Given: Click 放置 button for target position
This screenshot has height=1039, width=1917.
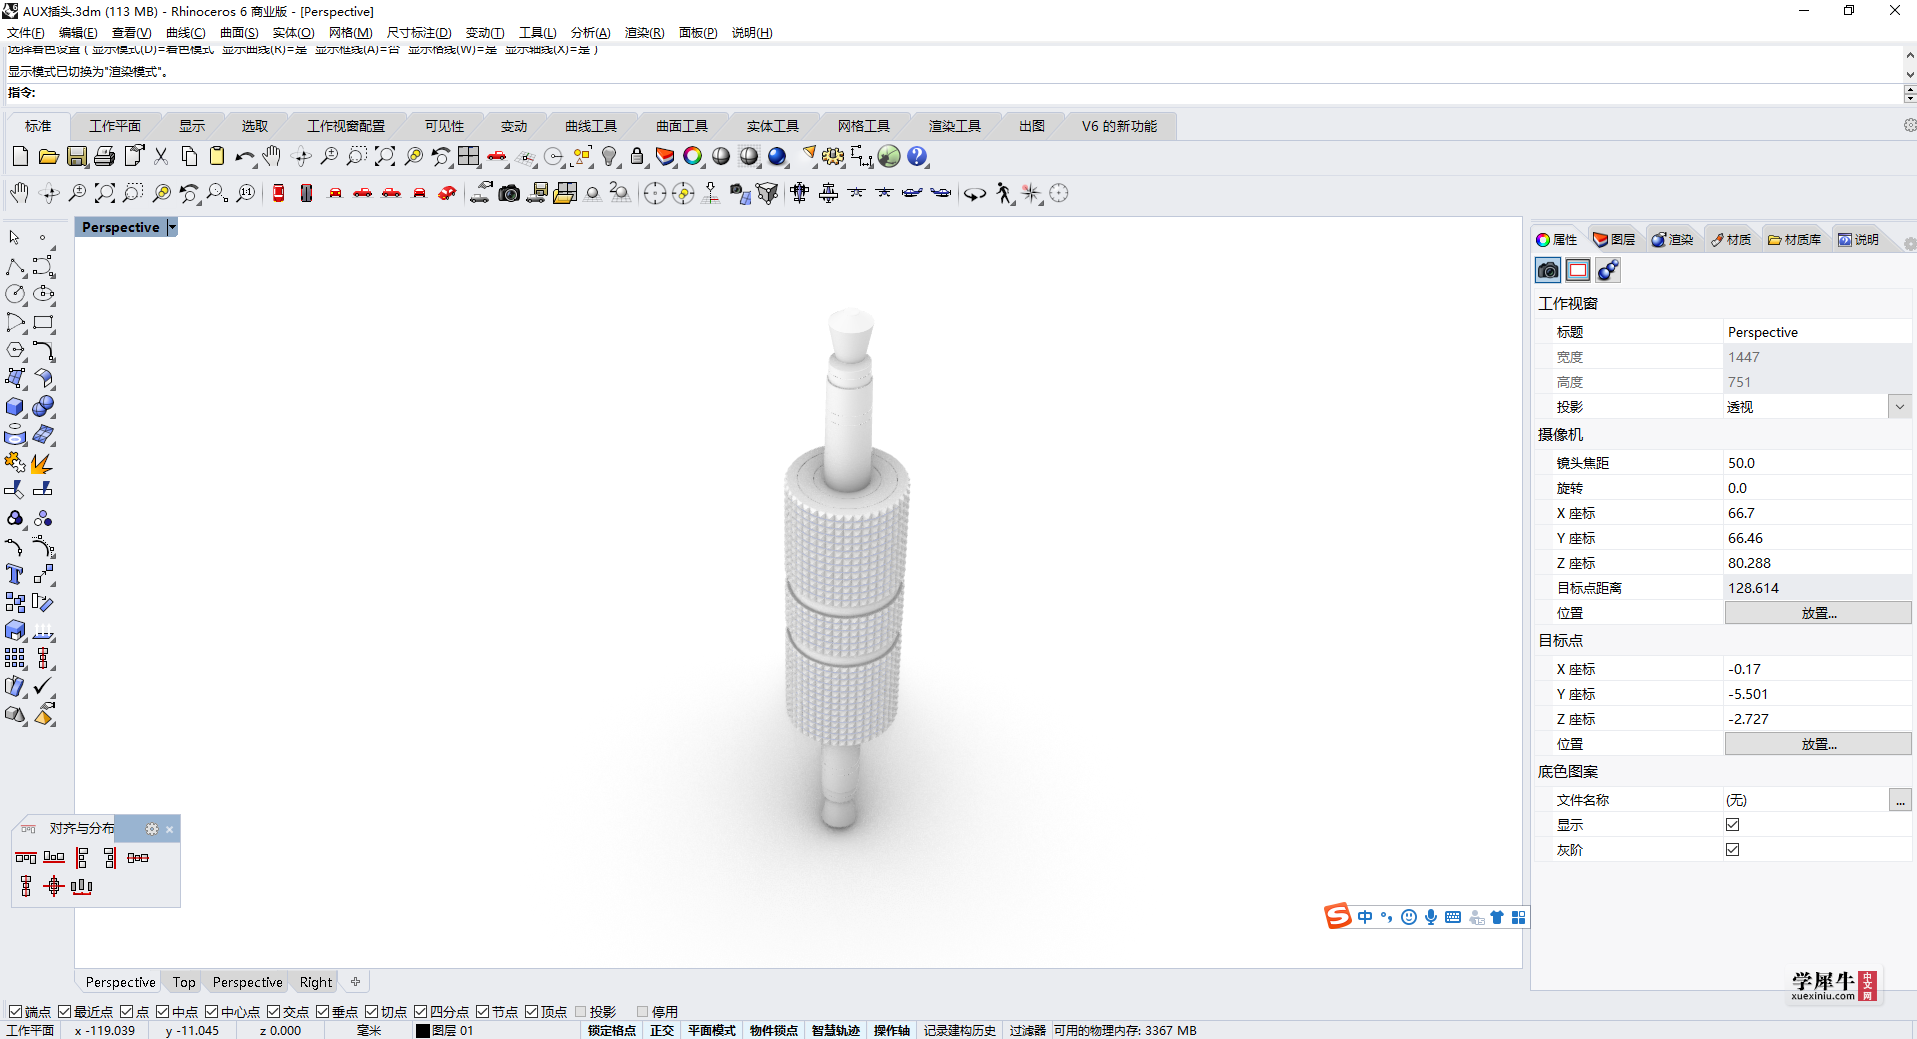Looking at the screenshot, I should pyautogui.click(x=1818, y=744).
